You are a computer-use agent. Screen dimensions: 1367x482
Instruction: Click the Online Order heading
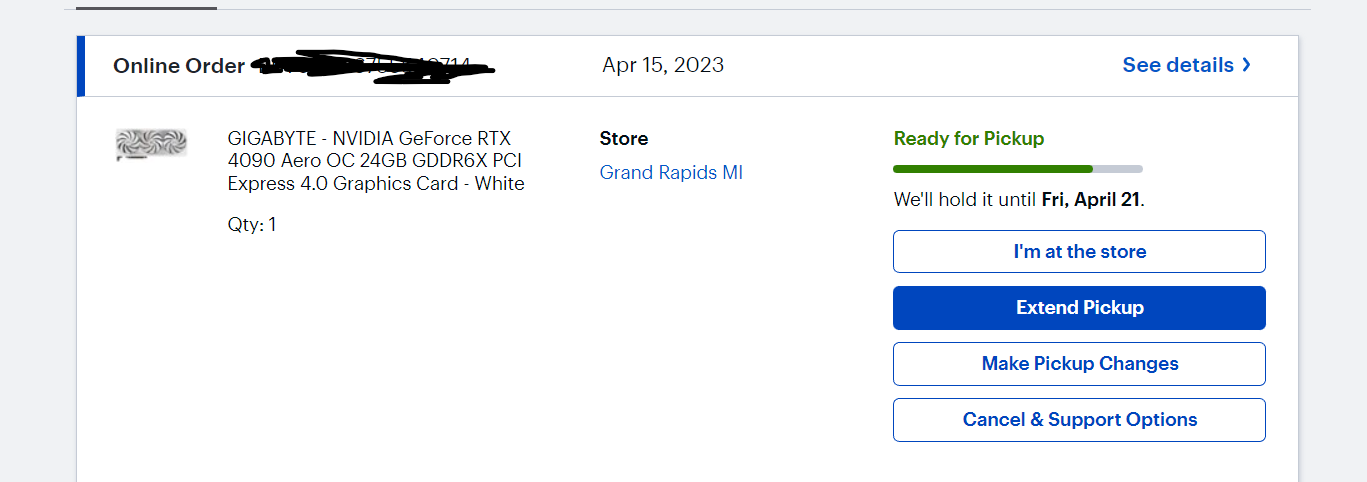click(179, 66)
